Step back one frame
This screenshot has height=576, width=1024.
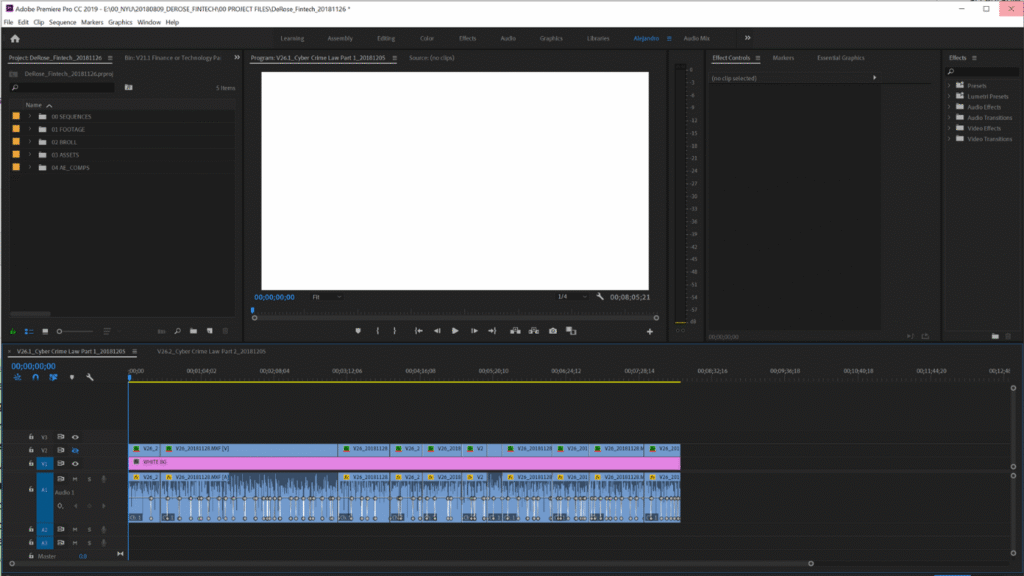coord(437,331)
